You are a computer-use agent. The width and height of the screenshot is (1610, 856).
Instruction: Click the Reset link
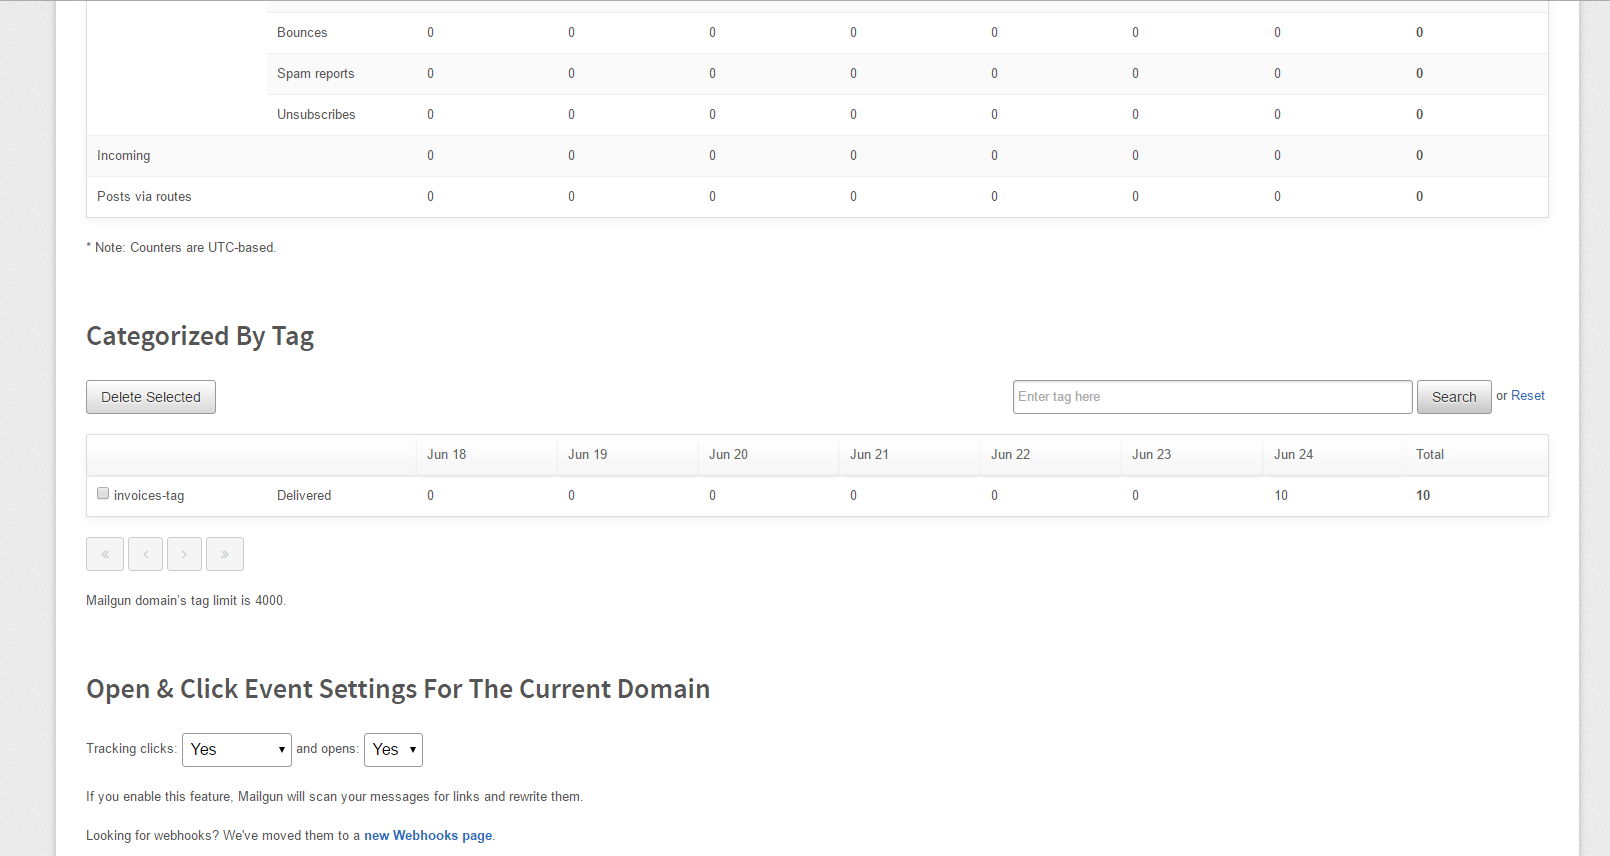click(x=1527, y=396)
